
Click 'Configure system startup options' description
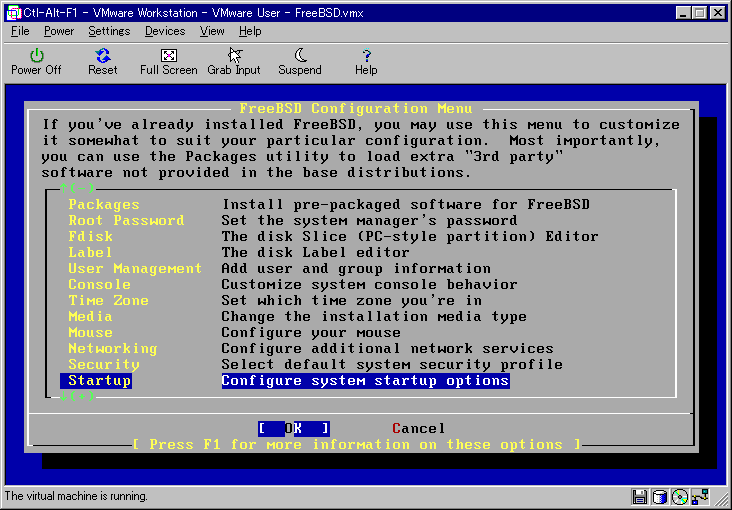366,381
